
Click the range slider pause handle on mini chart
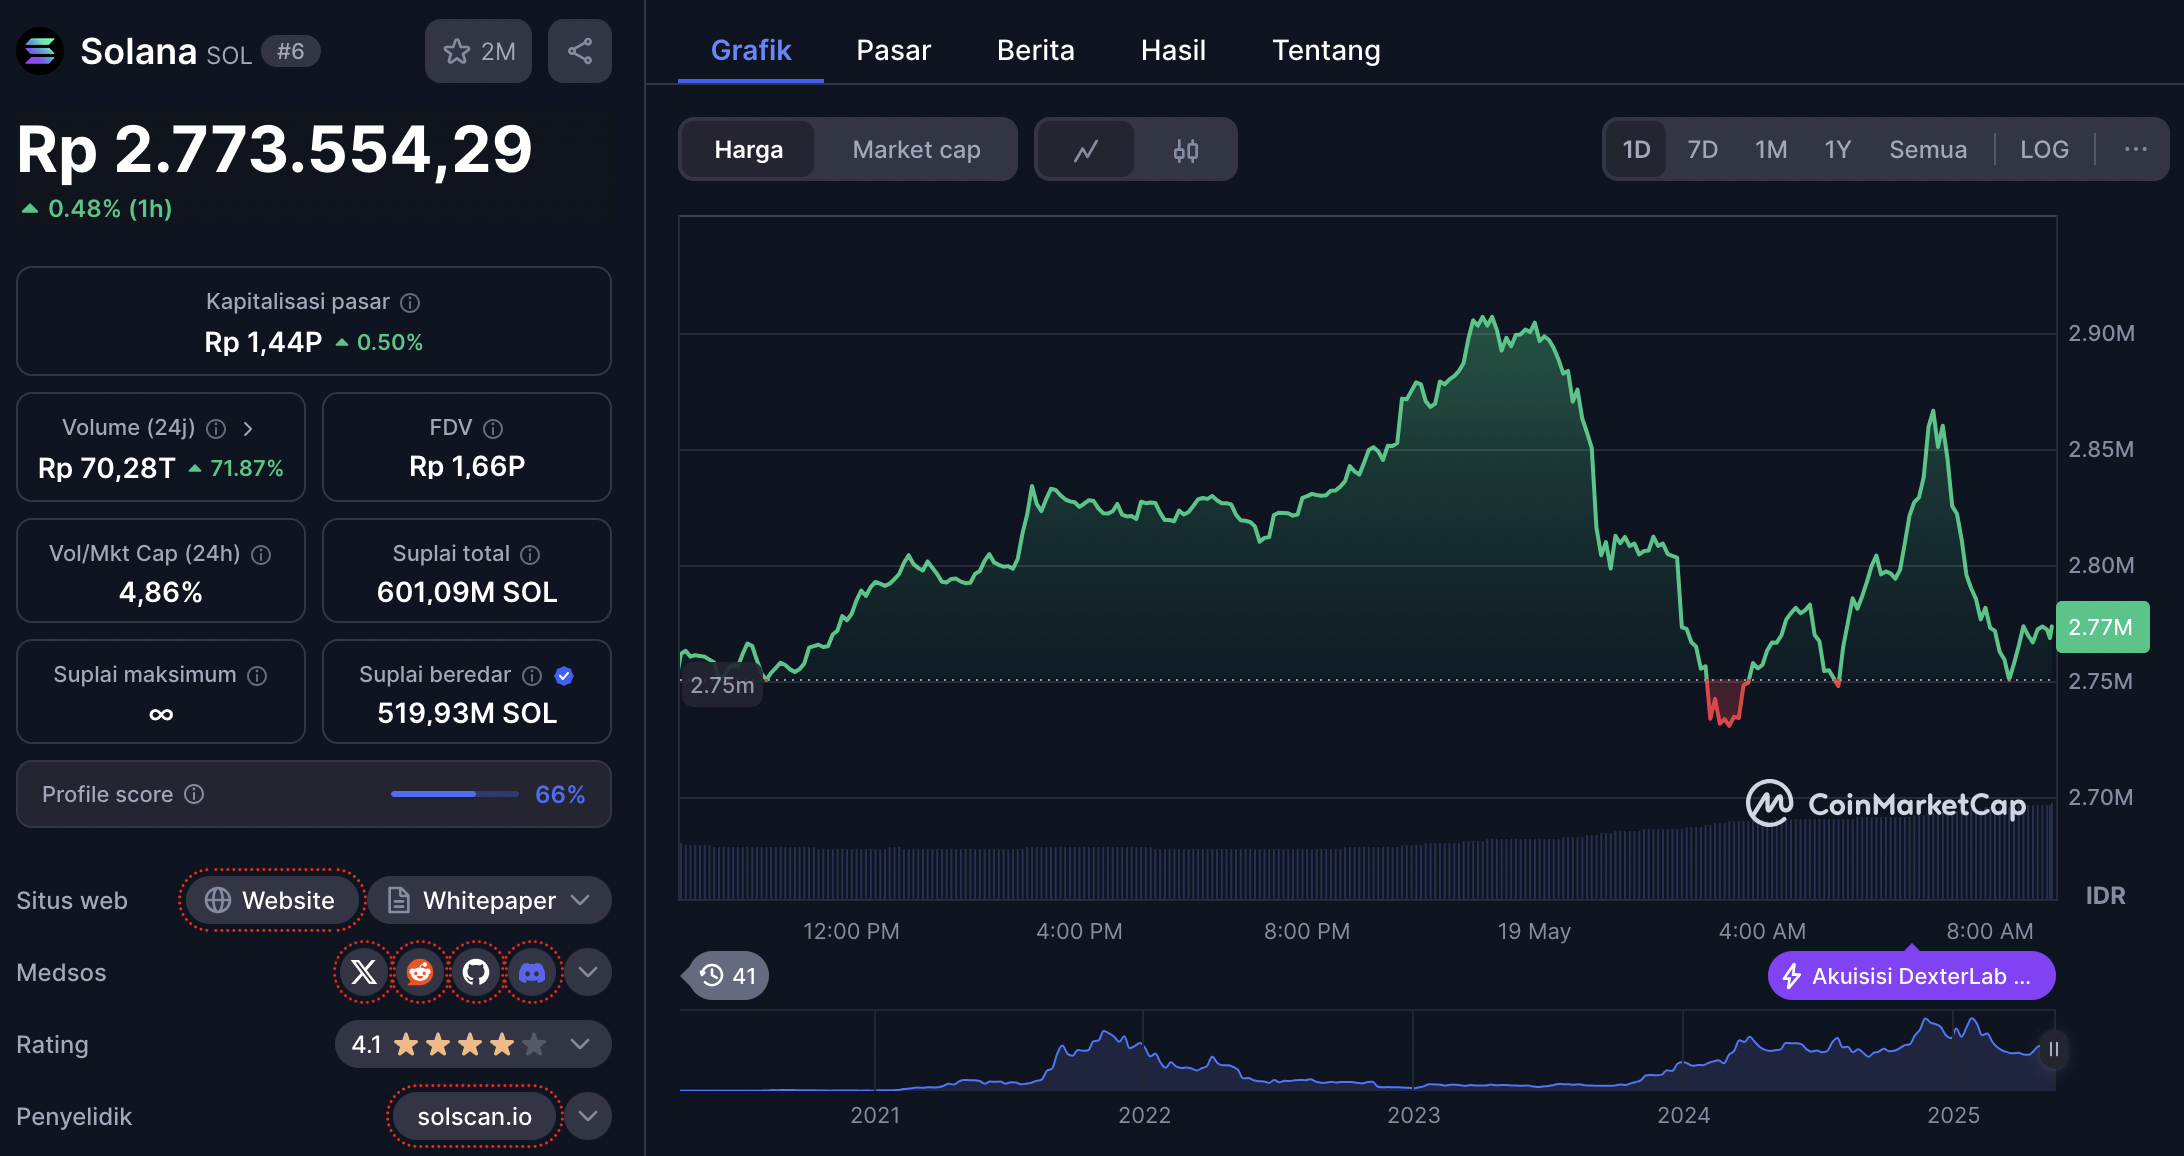2053,1049
